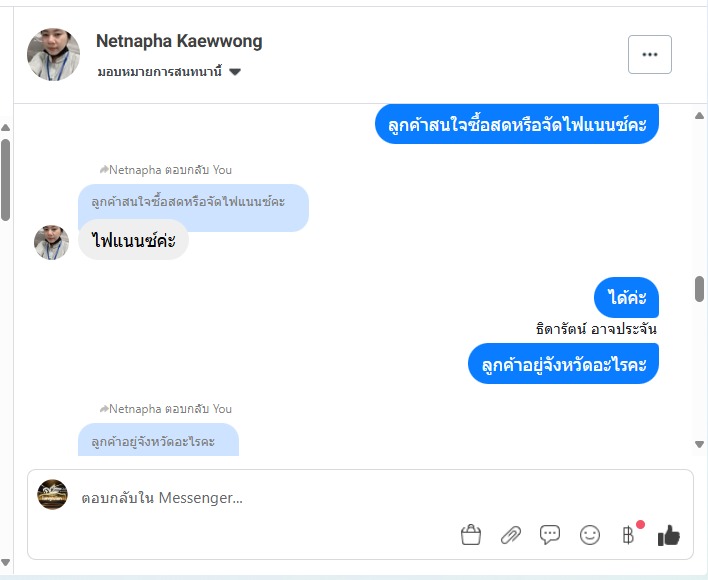Click the chat scroll-up arrow on left

point(5,128)
